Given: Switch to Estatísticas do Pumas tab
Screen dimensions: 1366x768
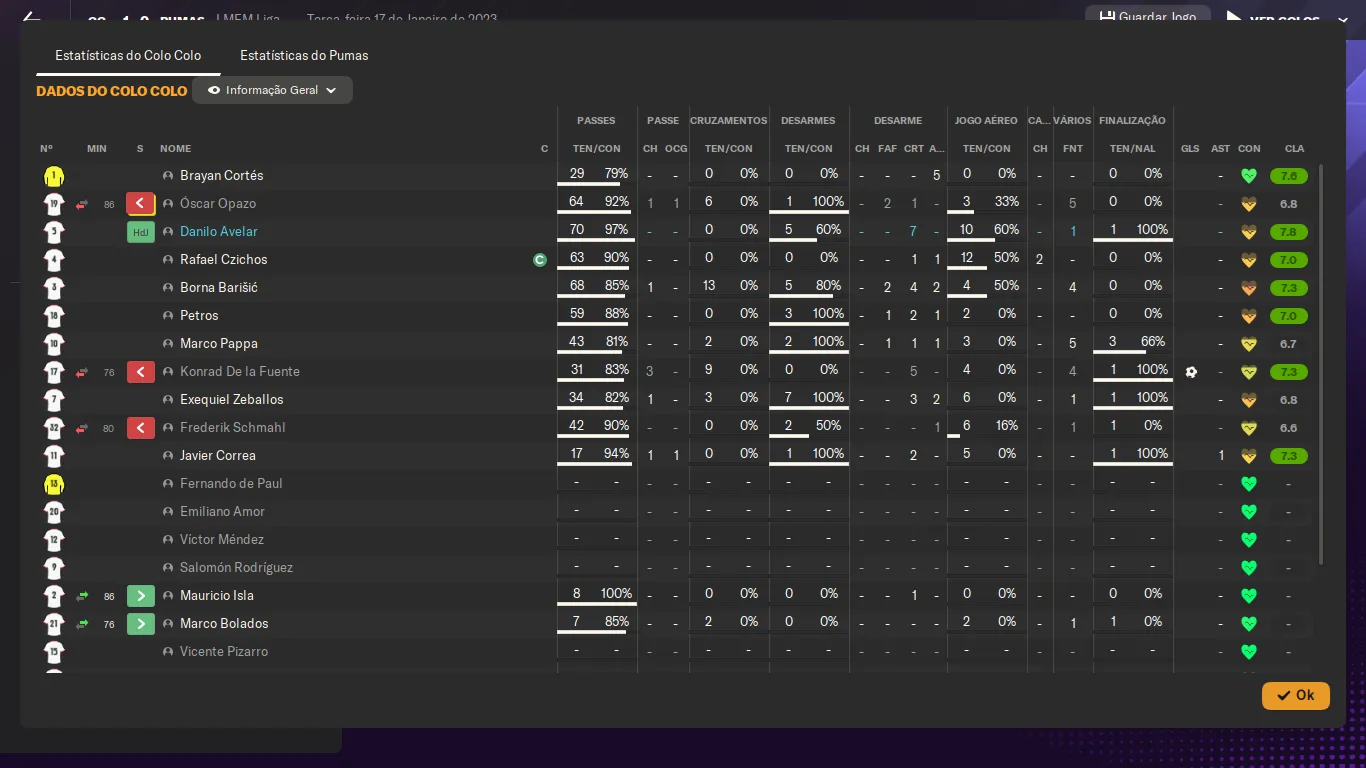Looking at the screenshot, I should 304,55.
